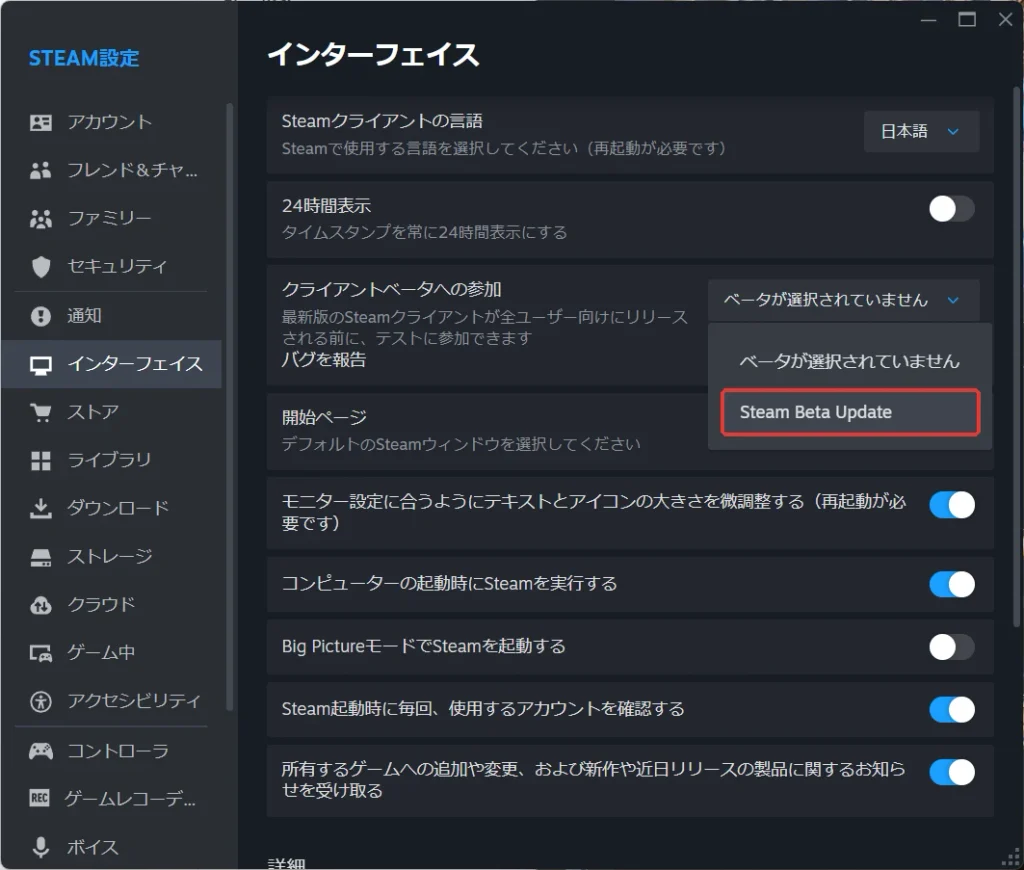Click the アクセシビリティ person-in-circle icon
Image resolution: width=1024 pixels, height=870 pixels.
(x=40, y=701)
